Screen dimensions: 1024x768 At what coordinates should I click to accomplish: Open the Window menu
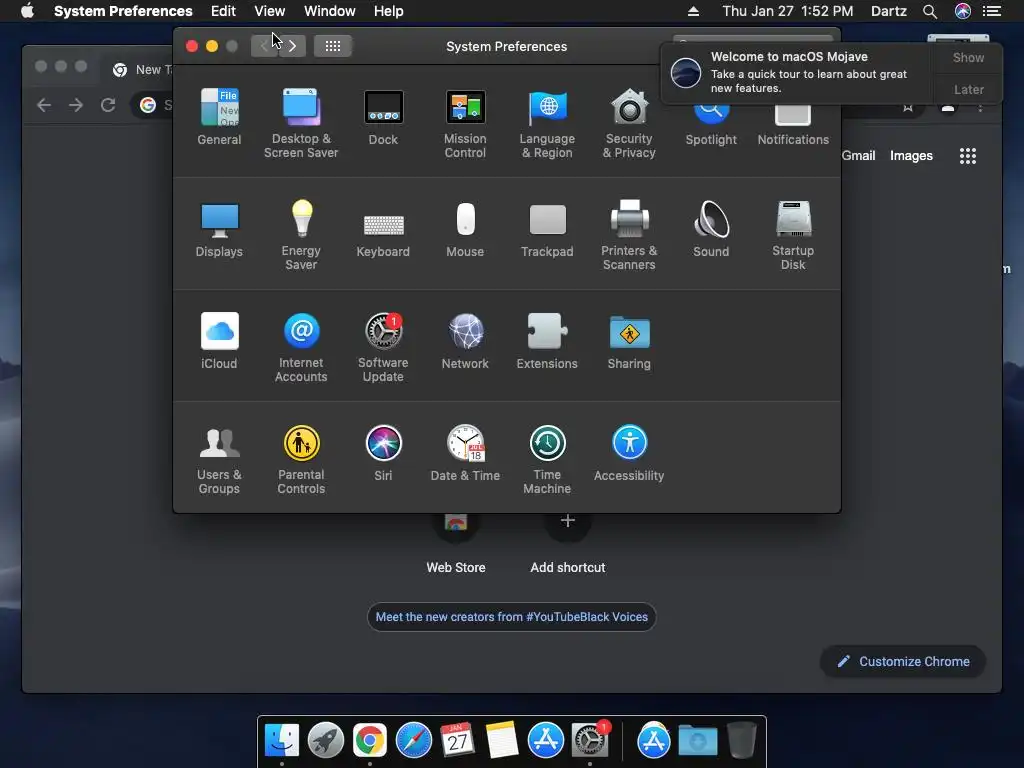[330, 11]
